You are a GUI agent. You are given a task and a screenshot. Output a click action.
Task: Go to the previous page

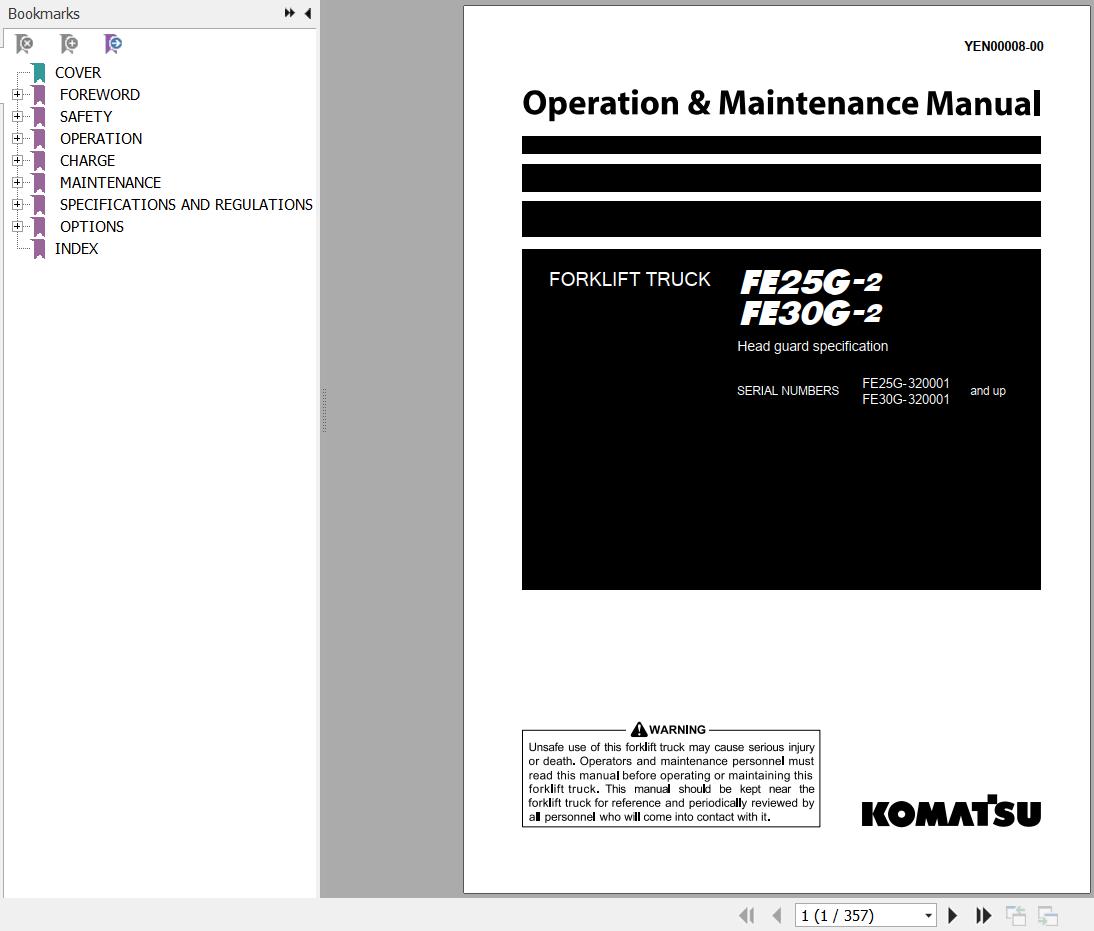[x=777, y=915]
